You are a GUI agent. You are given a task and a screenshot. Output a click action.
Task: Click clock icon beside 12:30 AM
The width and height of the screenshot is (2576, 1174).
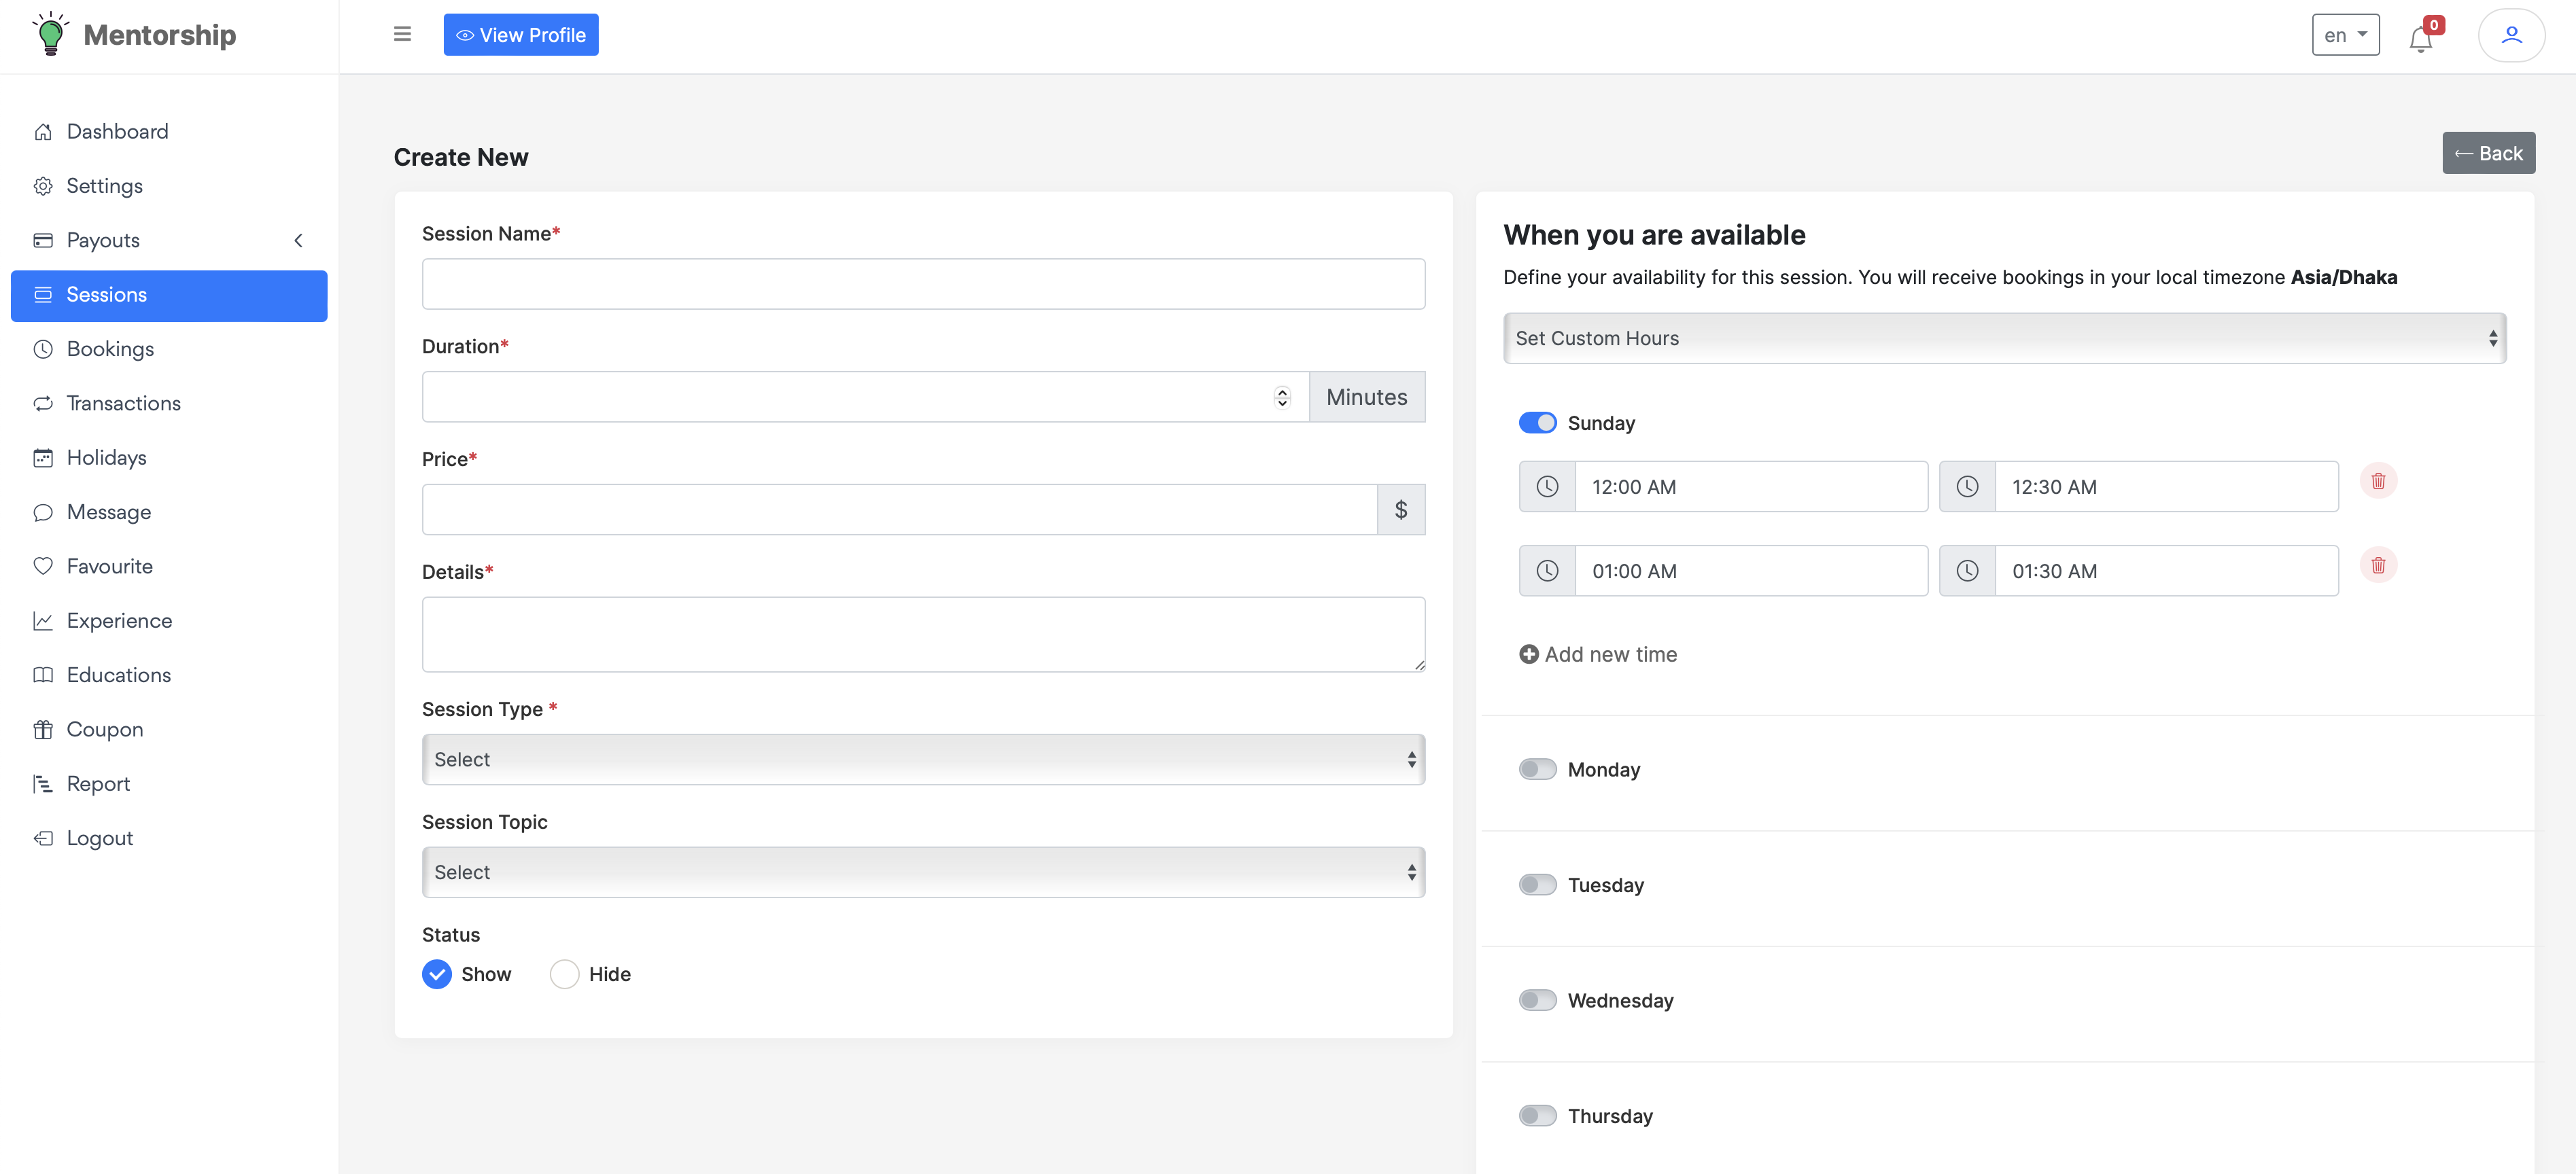1966,487
